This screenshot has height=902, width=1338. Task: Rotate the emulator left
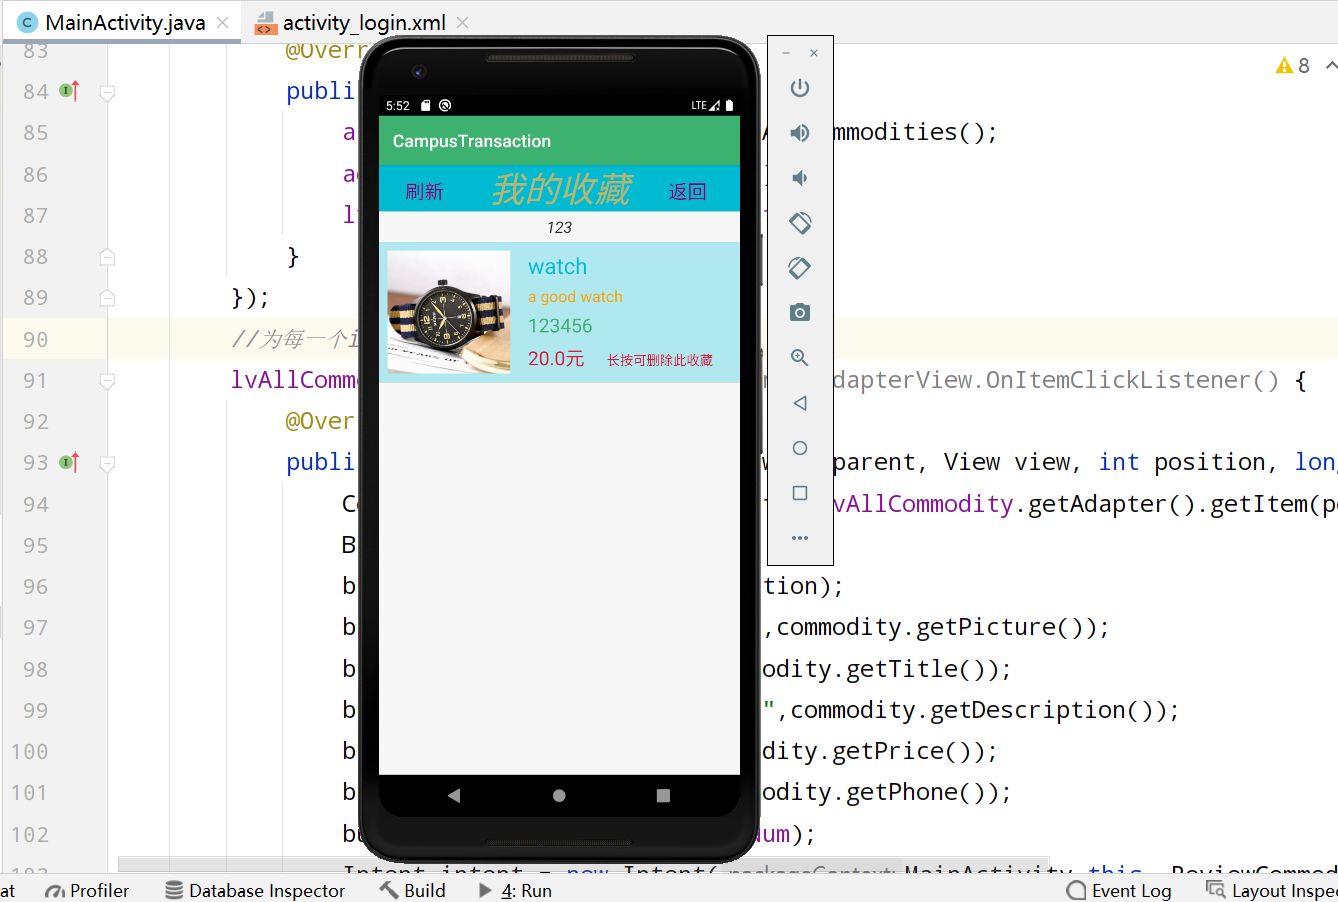(800, 223)
